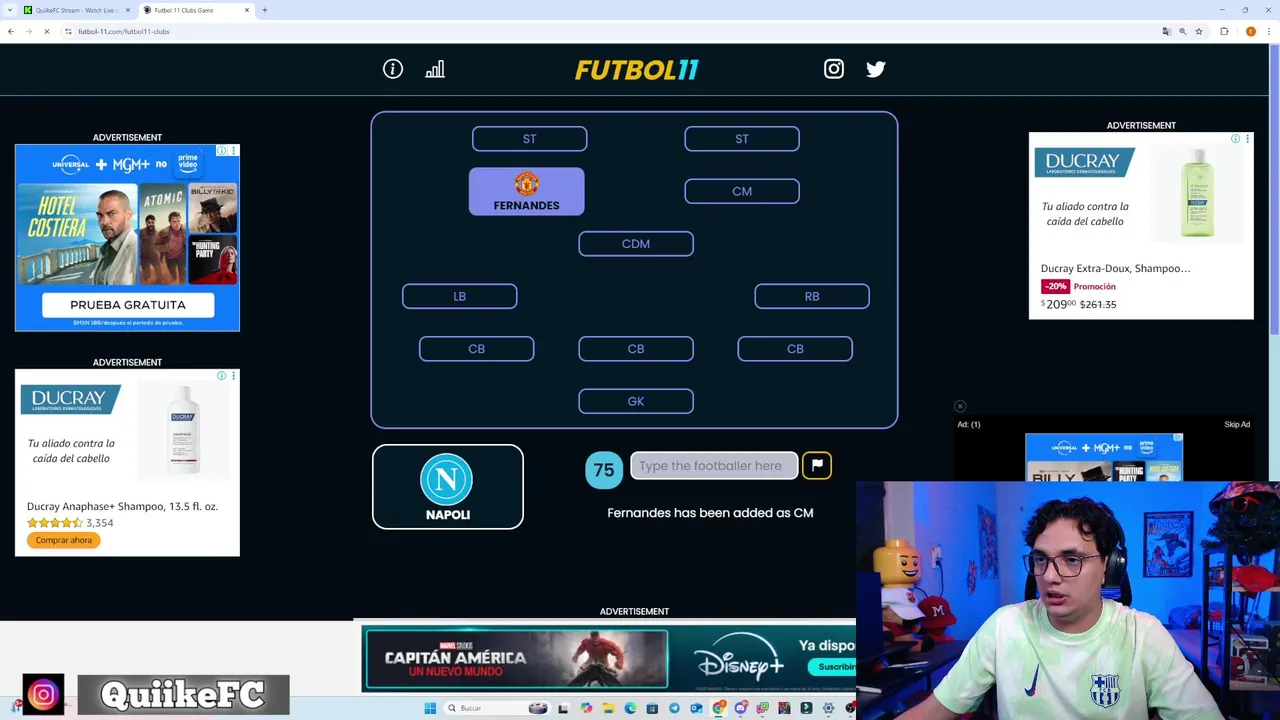Open Chrome three-dot menu

click(1268, 31)
